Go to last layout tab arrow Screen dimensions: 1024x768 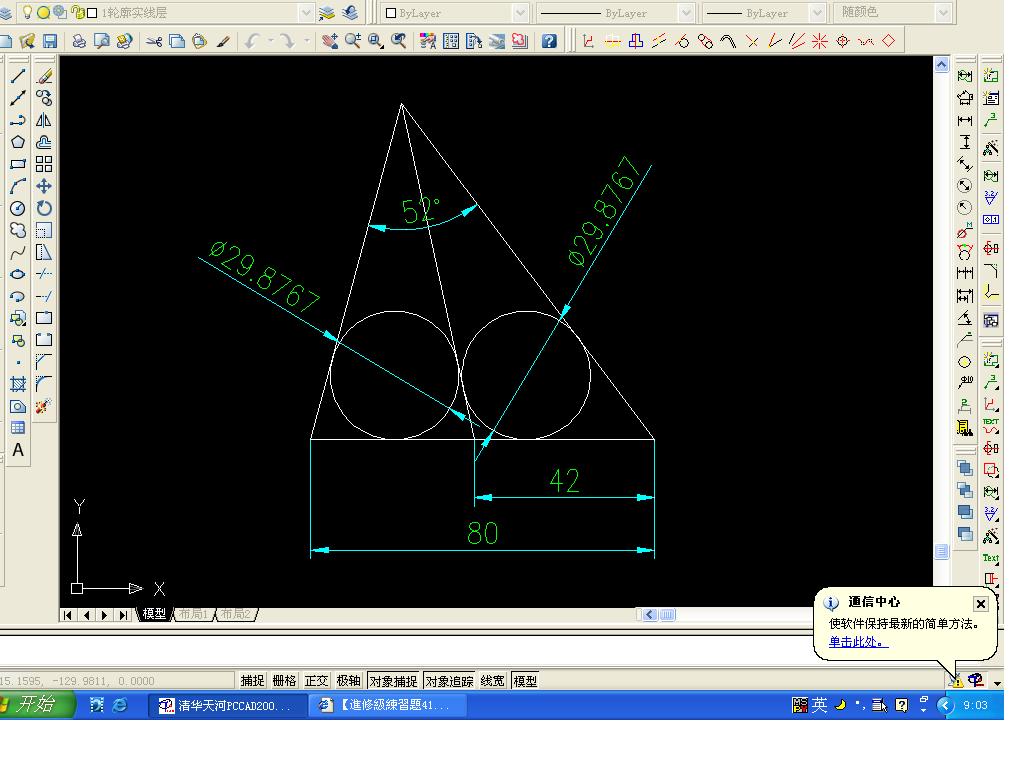(123, 615)
